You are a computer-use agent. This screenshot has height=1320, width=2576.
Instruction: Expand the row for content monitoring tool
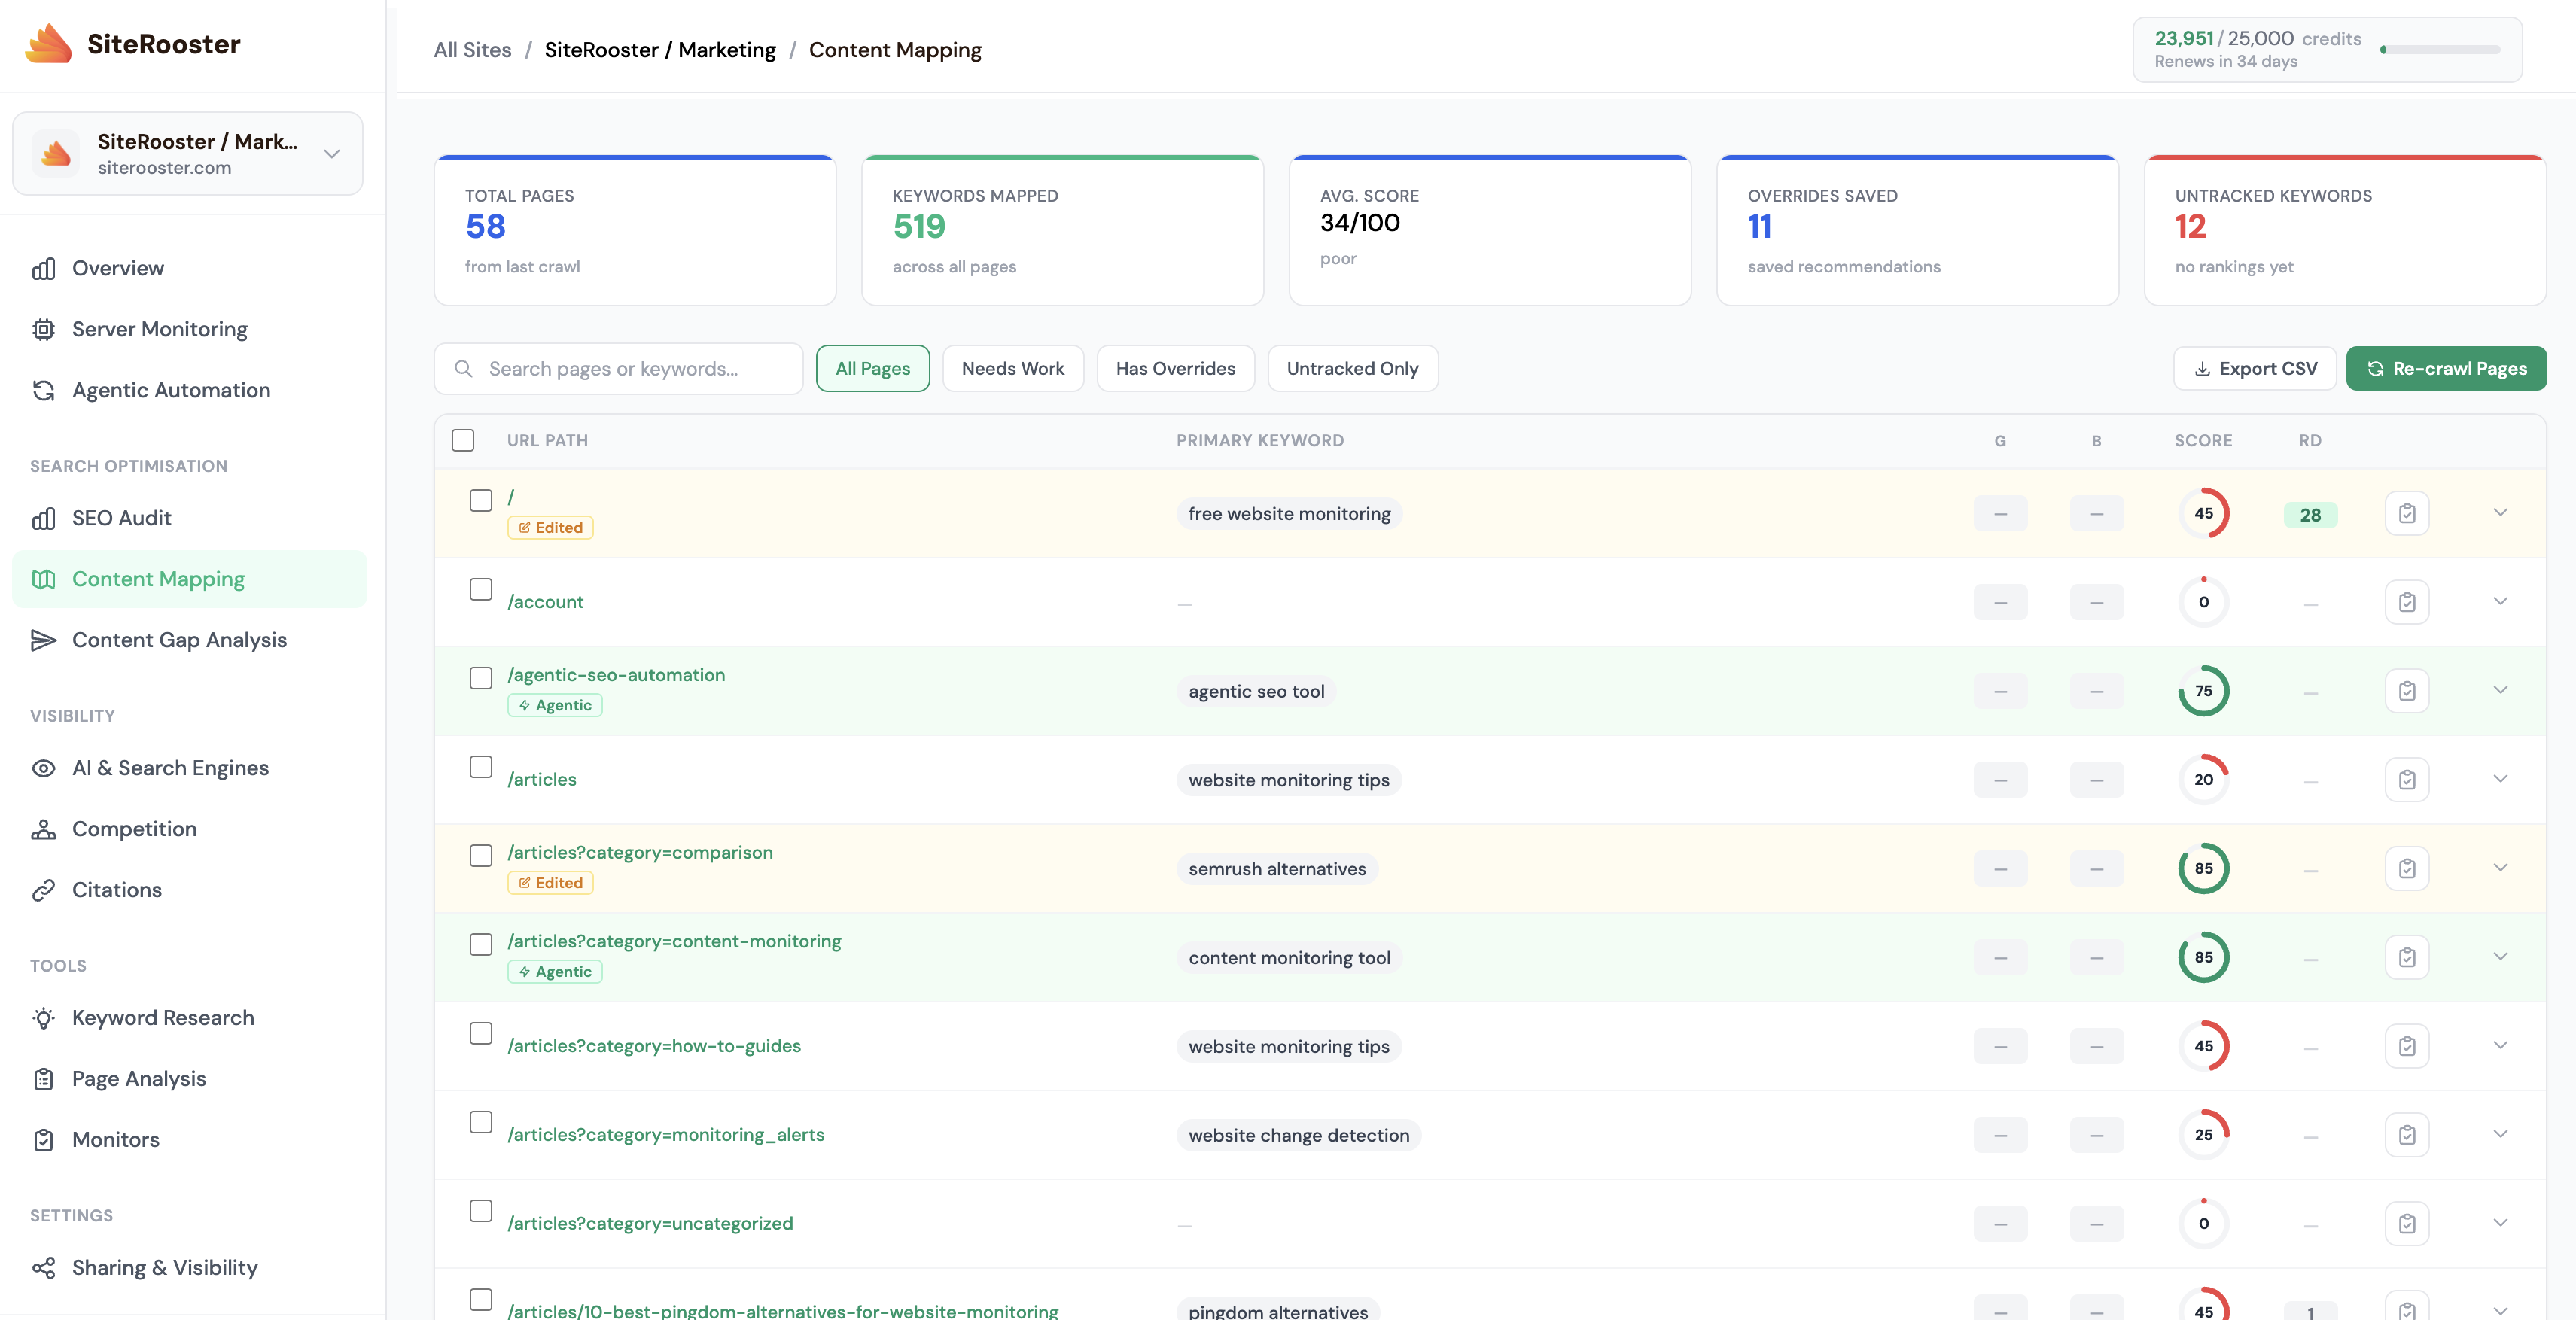2502,957
